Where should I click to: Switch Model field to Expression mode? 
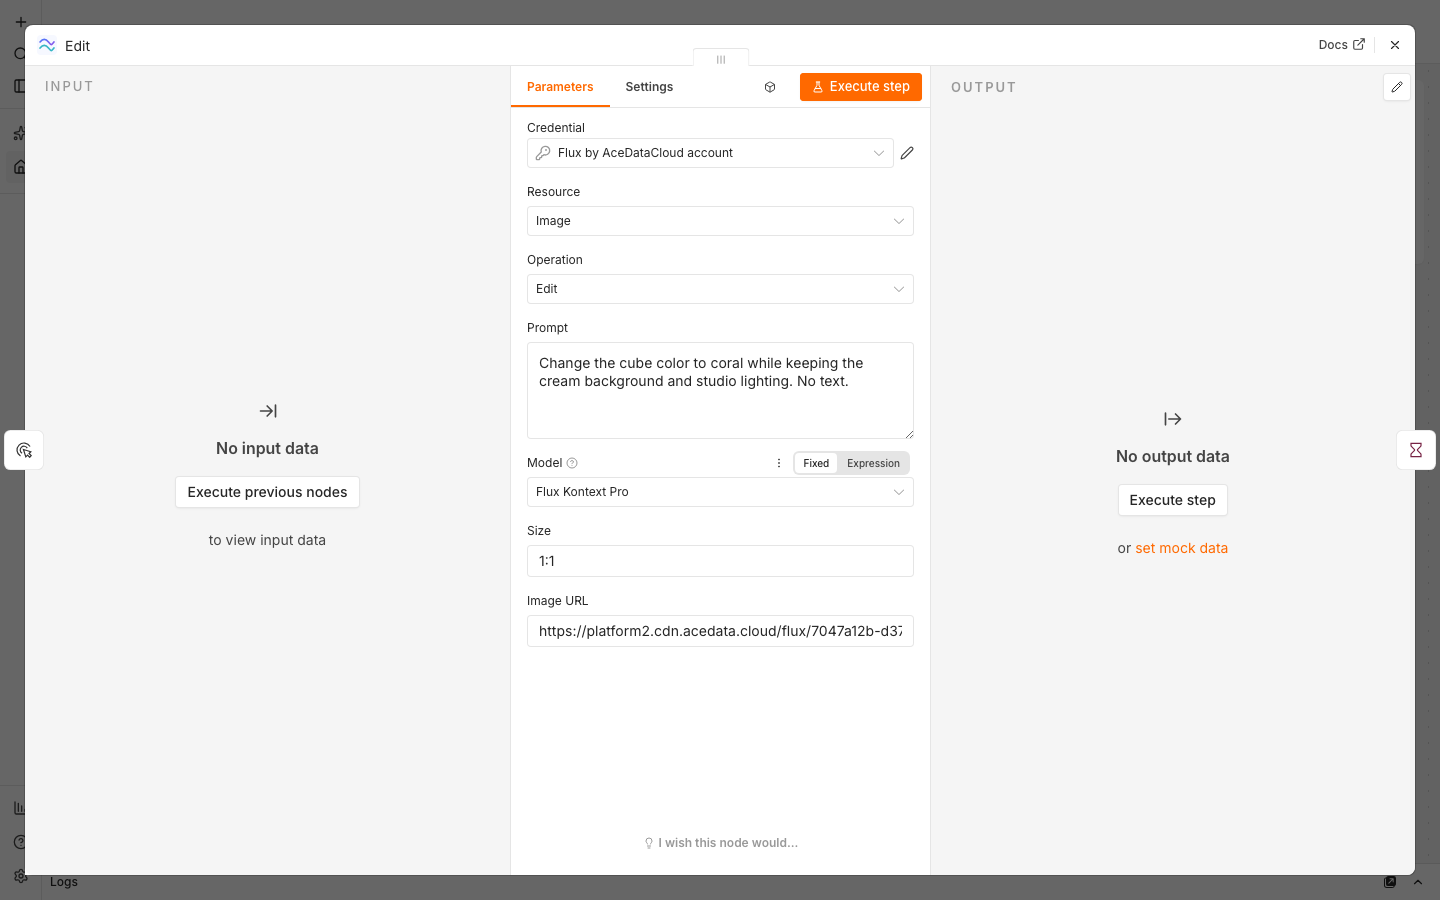click(x=873, y=463)
